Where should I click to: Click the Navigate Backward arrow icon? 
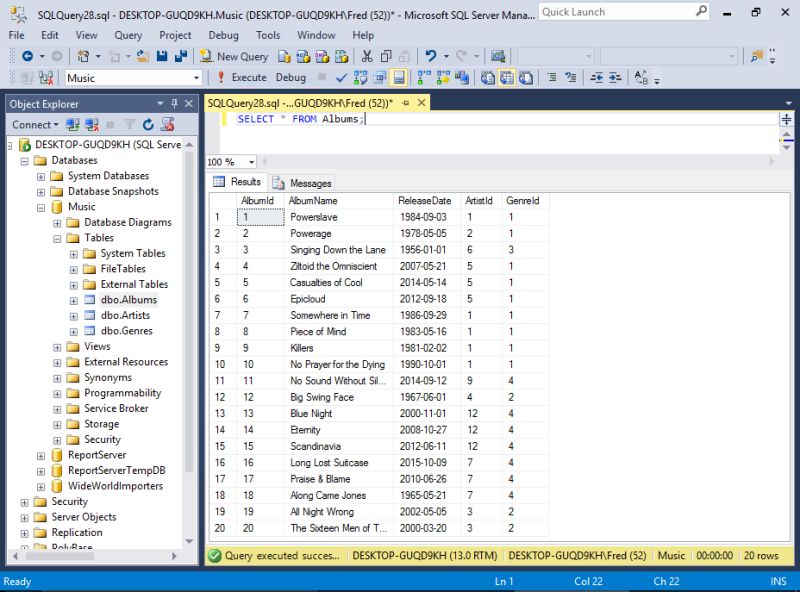coord(28,56)
